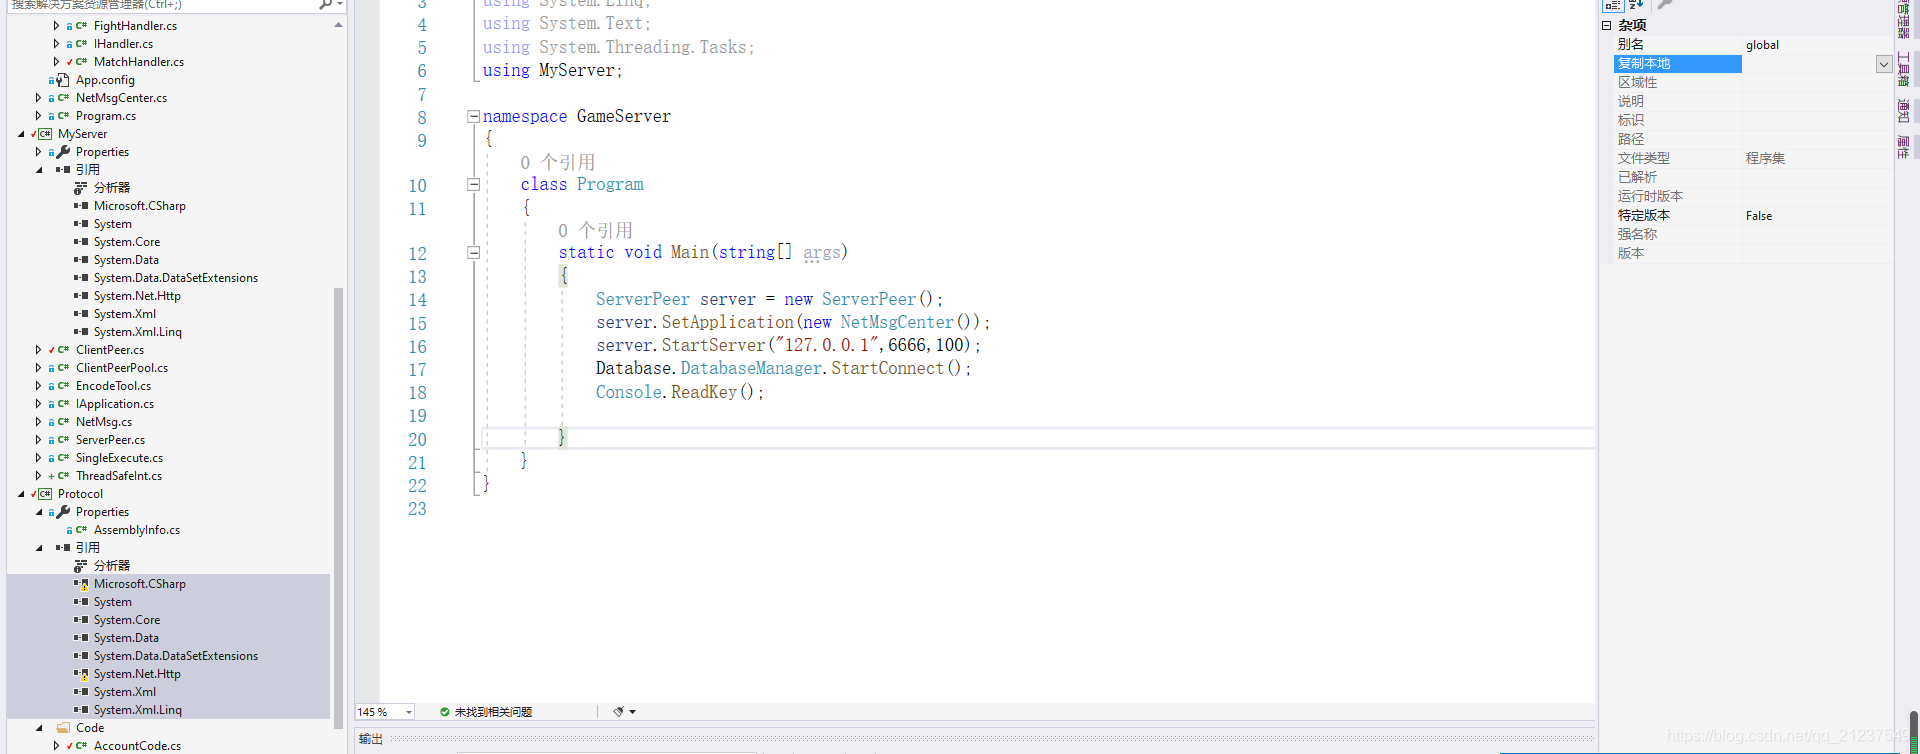Select System.Data.DataSetExtensions under Protocol references
The height and width of the screenshot is (754, 1920).
point(176,656)
